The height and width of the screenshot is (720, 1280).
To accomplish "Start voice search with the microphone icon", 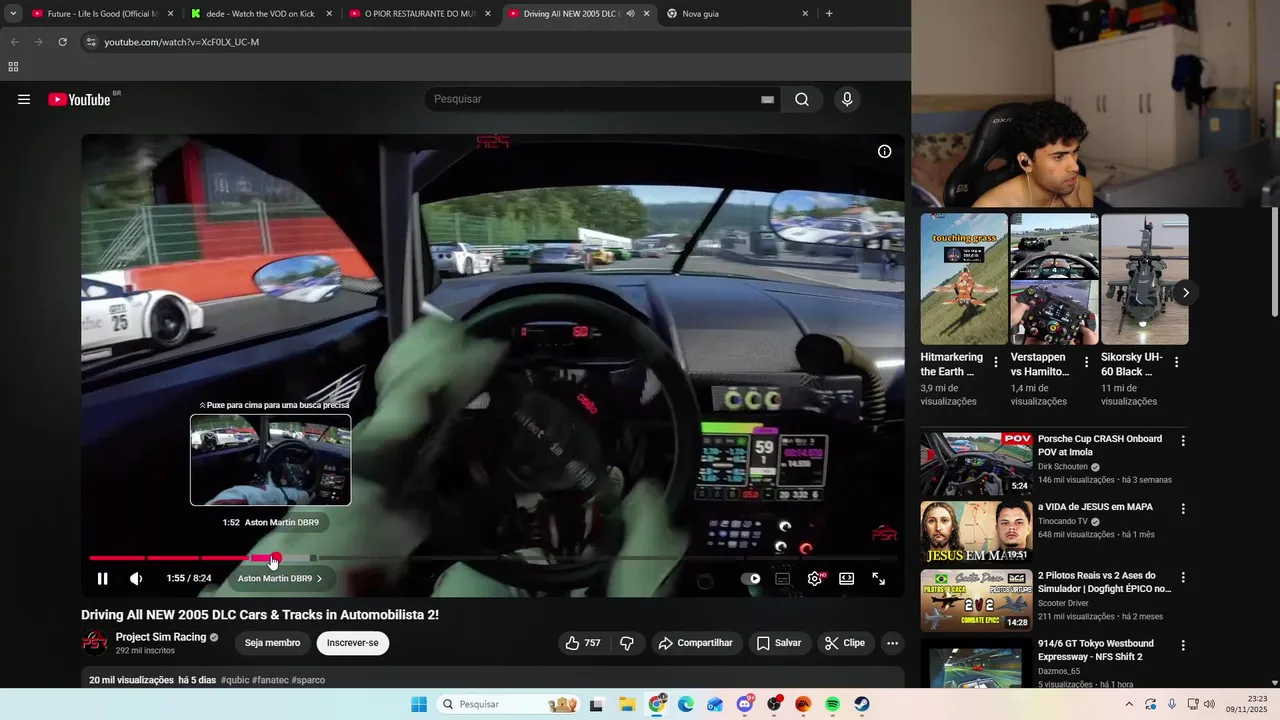I will 847,99.
